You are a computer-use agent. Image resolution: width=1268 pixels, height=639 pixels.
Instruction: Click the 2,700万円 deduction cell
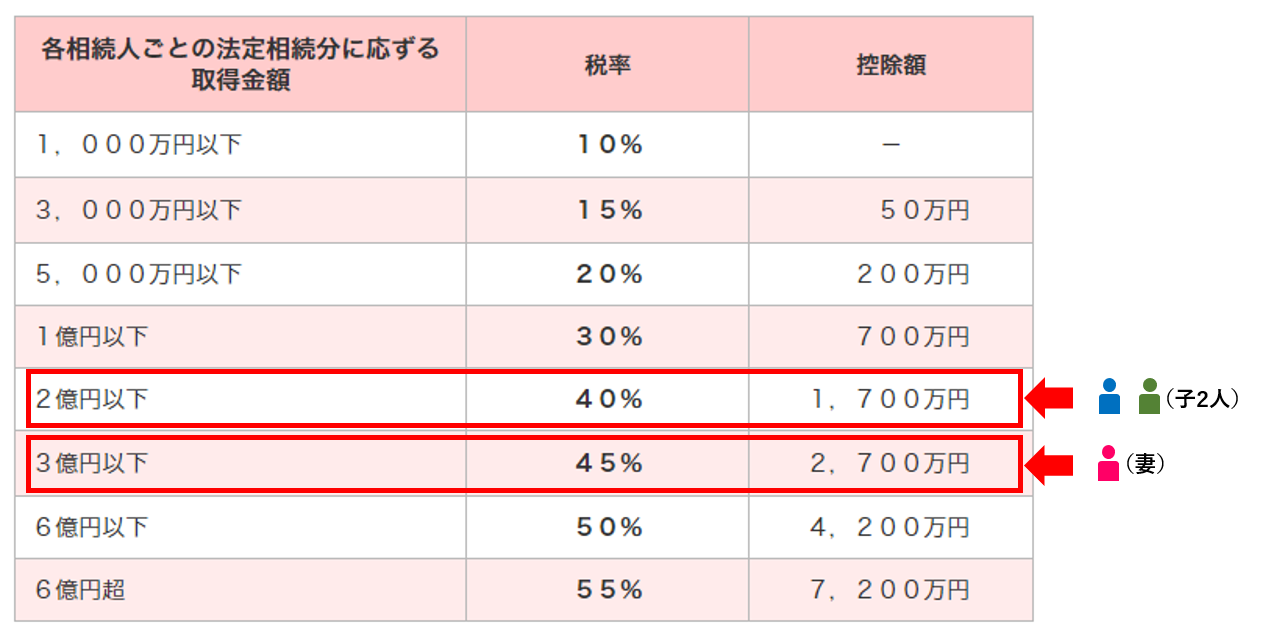click(x=891, y=463)
